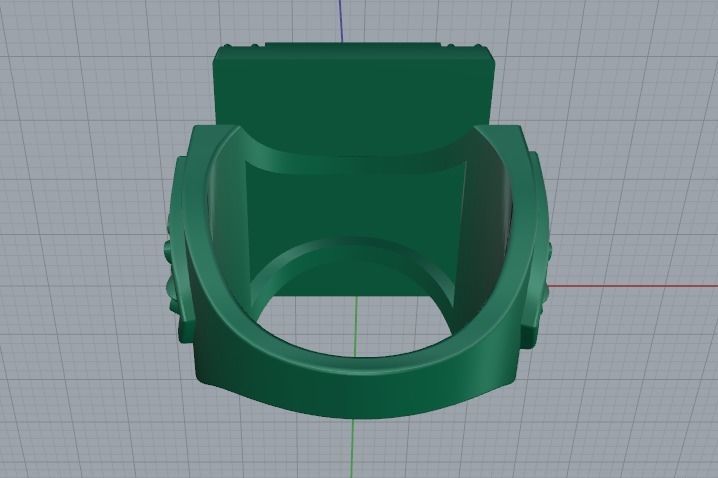The image size is (718, 478).
Task: Pick the decorative ornament on the ring's left shoulder
Action: pos(180,249)
